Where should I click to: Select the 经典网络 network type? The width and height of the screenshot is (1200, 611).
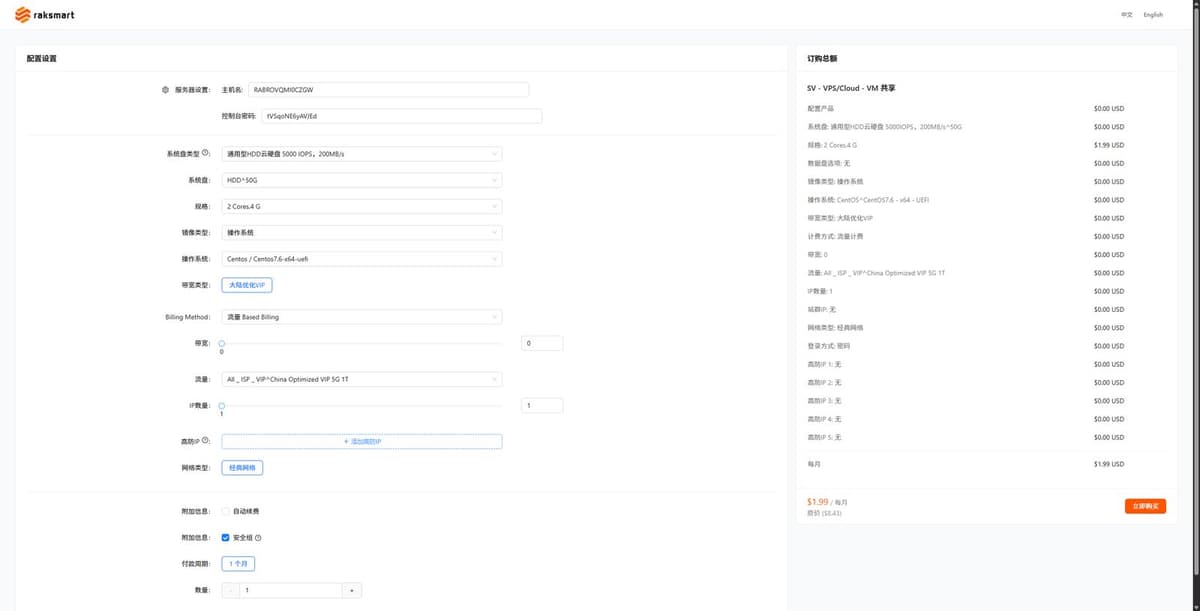243,467
